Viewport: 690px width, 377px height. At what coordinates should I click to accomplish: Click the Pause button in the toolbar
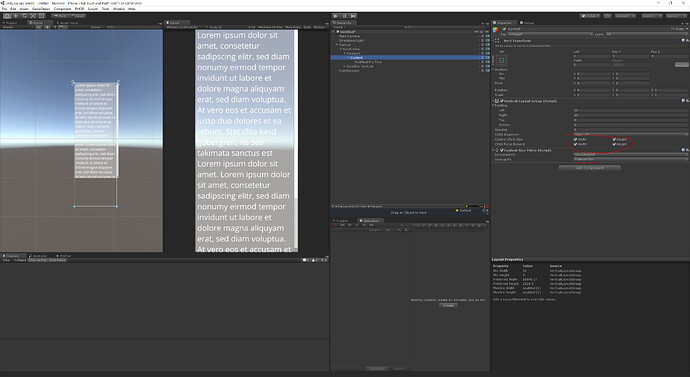tap(345, 16)
